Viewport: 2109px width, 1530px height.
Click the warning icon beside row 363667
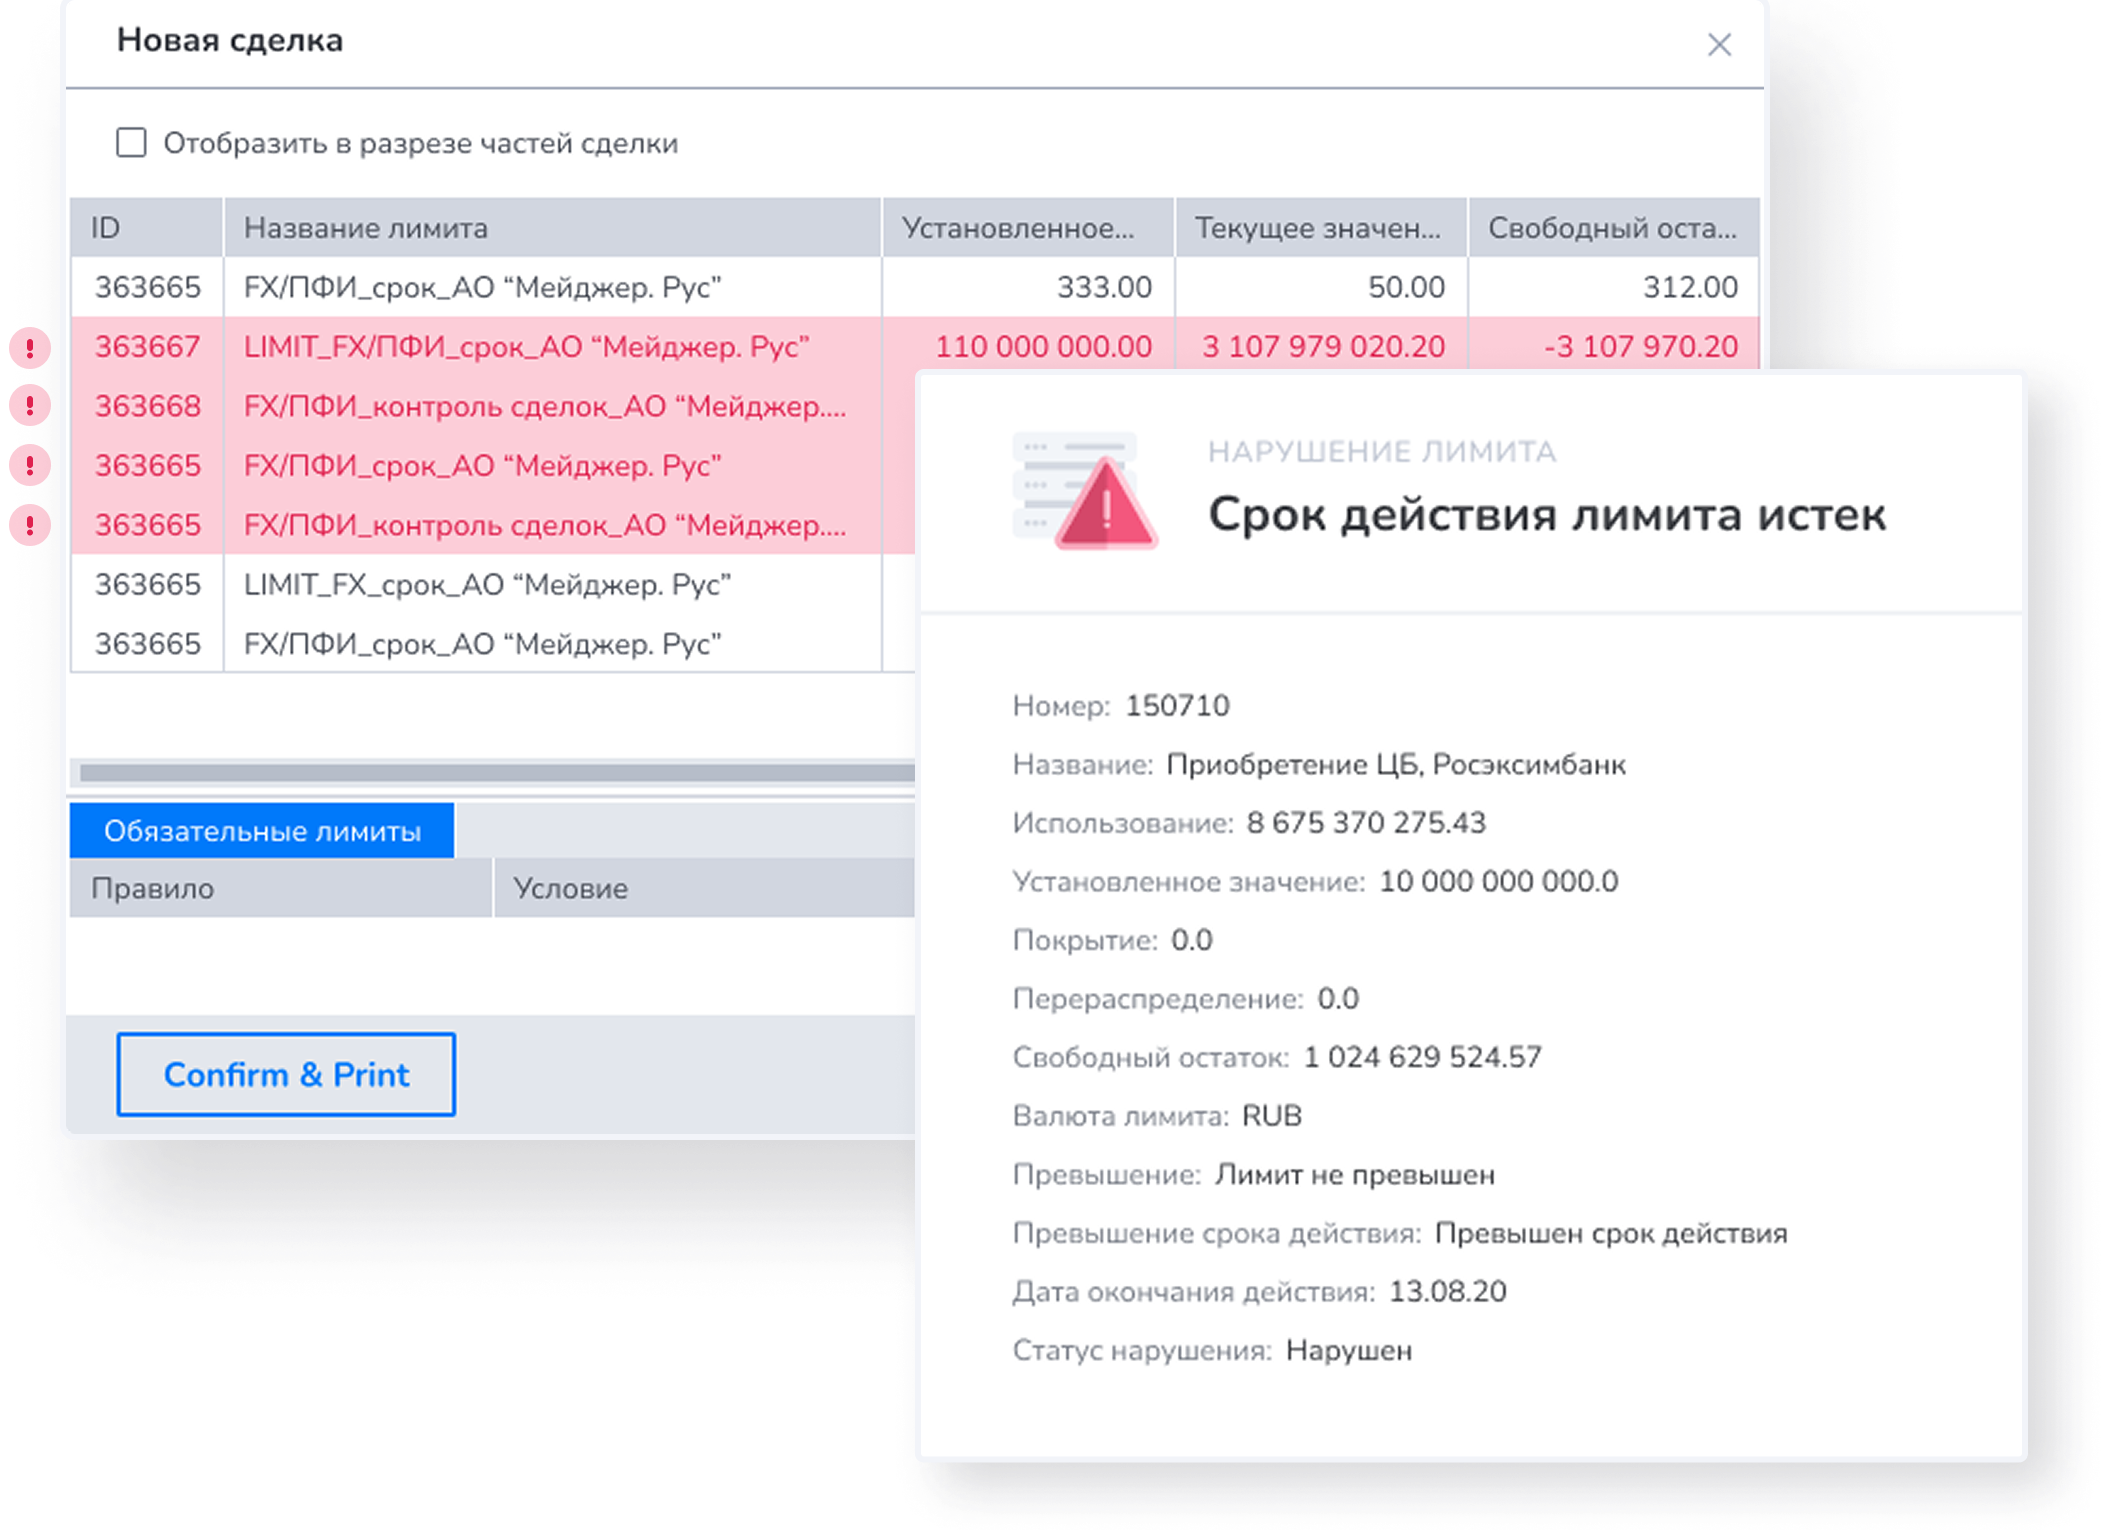(30, 348)
